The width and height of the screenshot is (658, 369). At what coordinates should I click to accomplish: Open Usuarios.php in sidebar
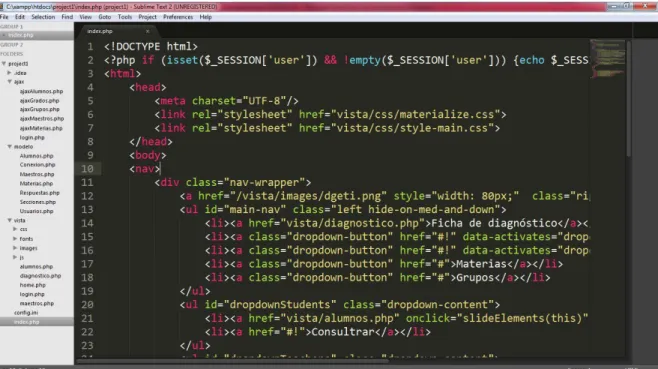(x=37, y=211)
